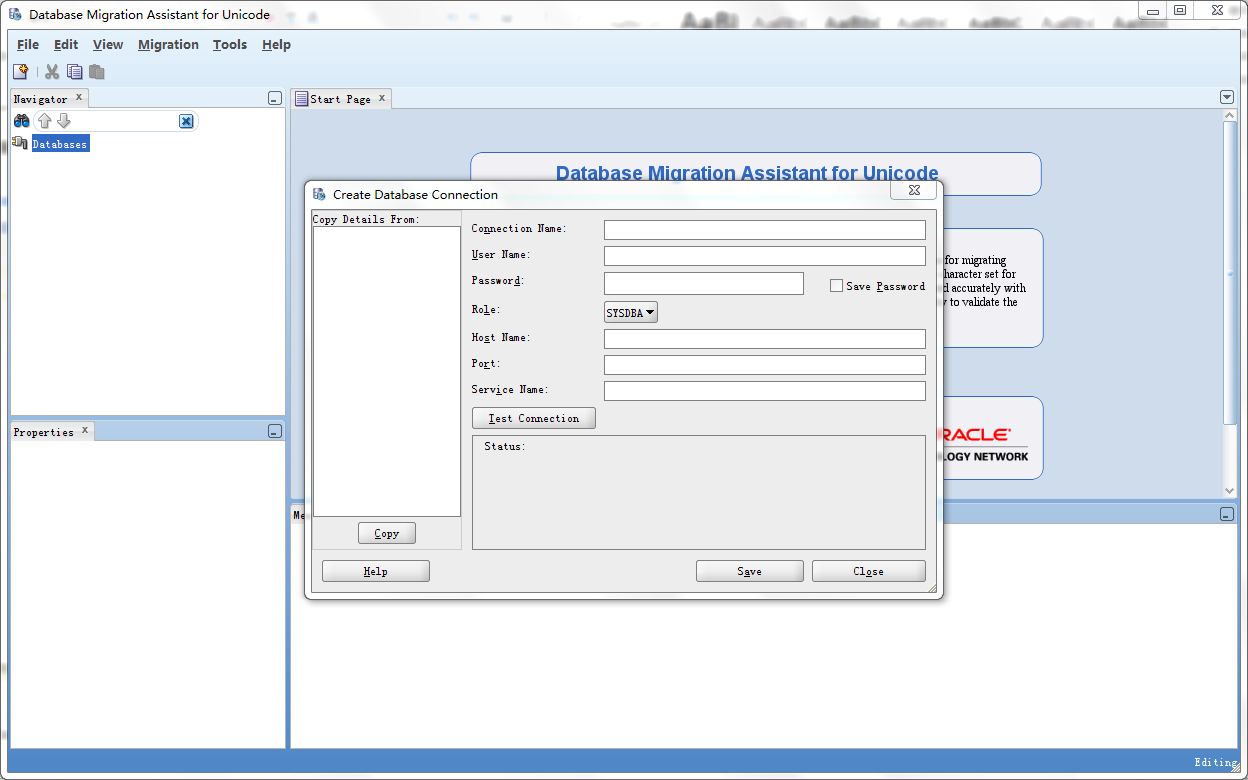Click the Databases plug connection icon
1248x780 pixels.
point(20,143)
